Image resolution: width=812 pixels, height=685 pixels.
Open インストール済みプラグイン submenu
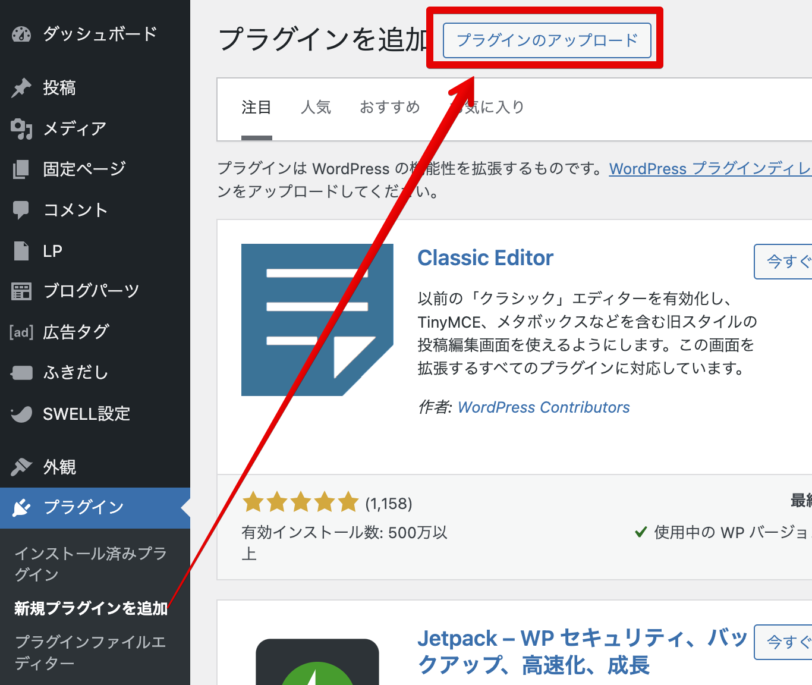(x=91, y=564)
